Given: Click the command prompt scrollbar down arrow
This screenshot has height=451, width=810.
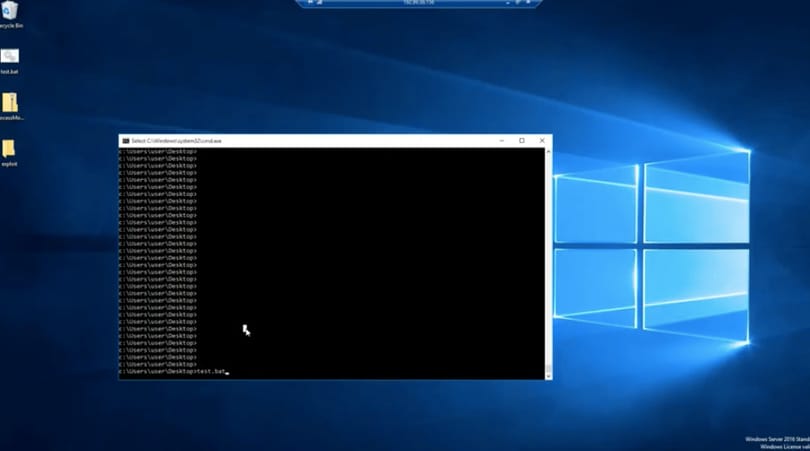Looking at the screenshot, I should (548, 376).
